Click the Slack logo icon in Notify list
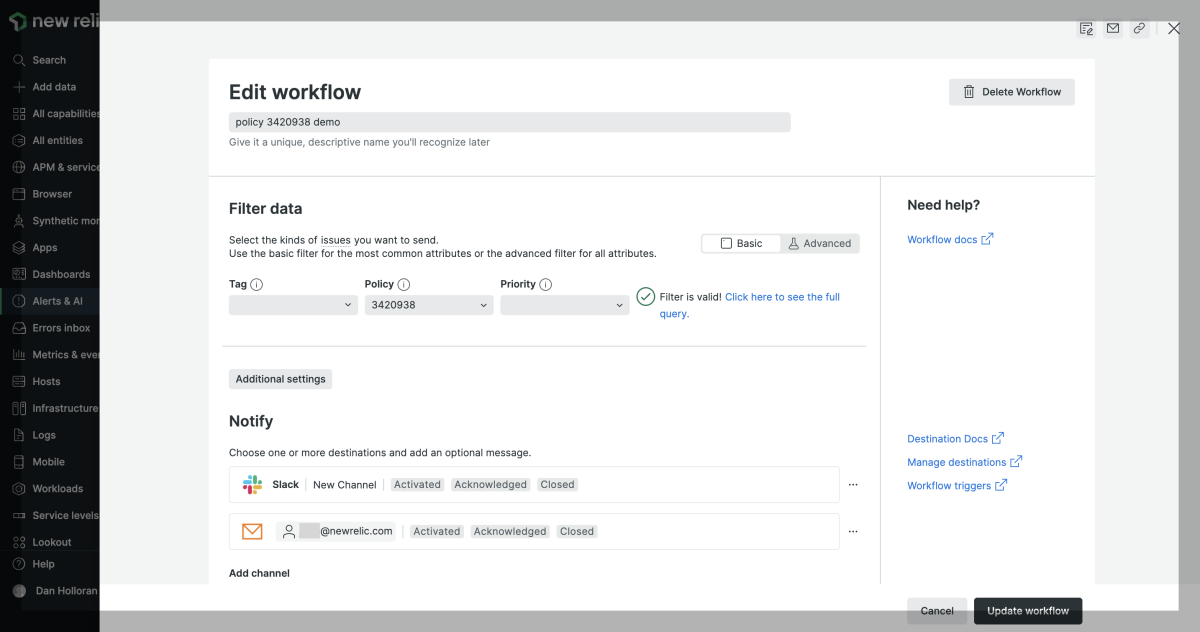The image size is (1200, 632). click(252, 485)
